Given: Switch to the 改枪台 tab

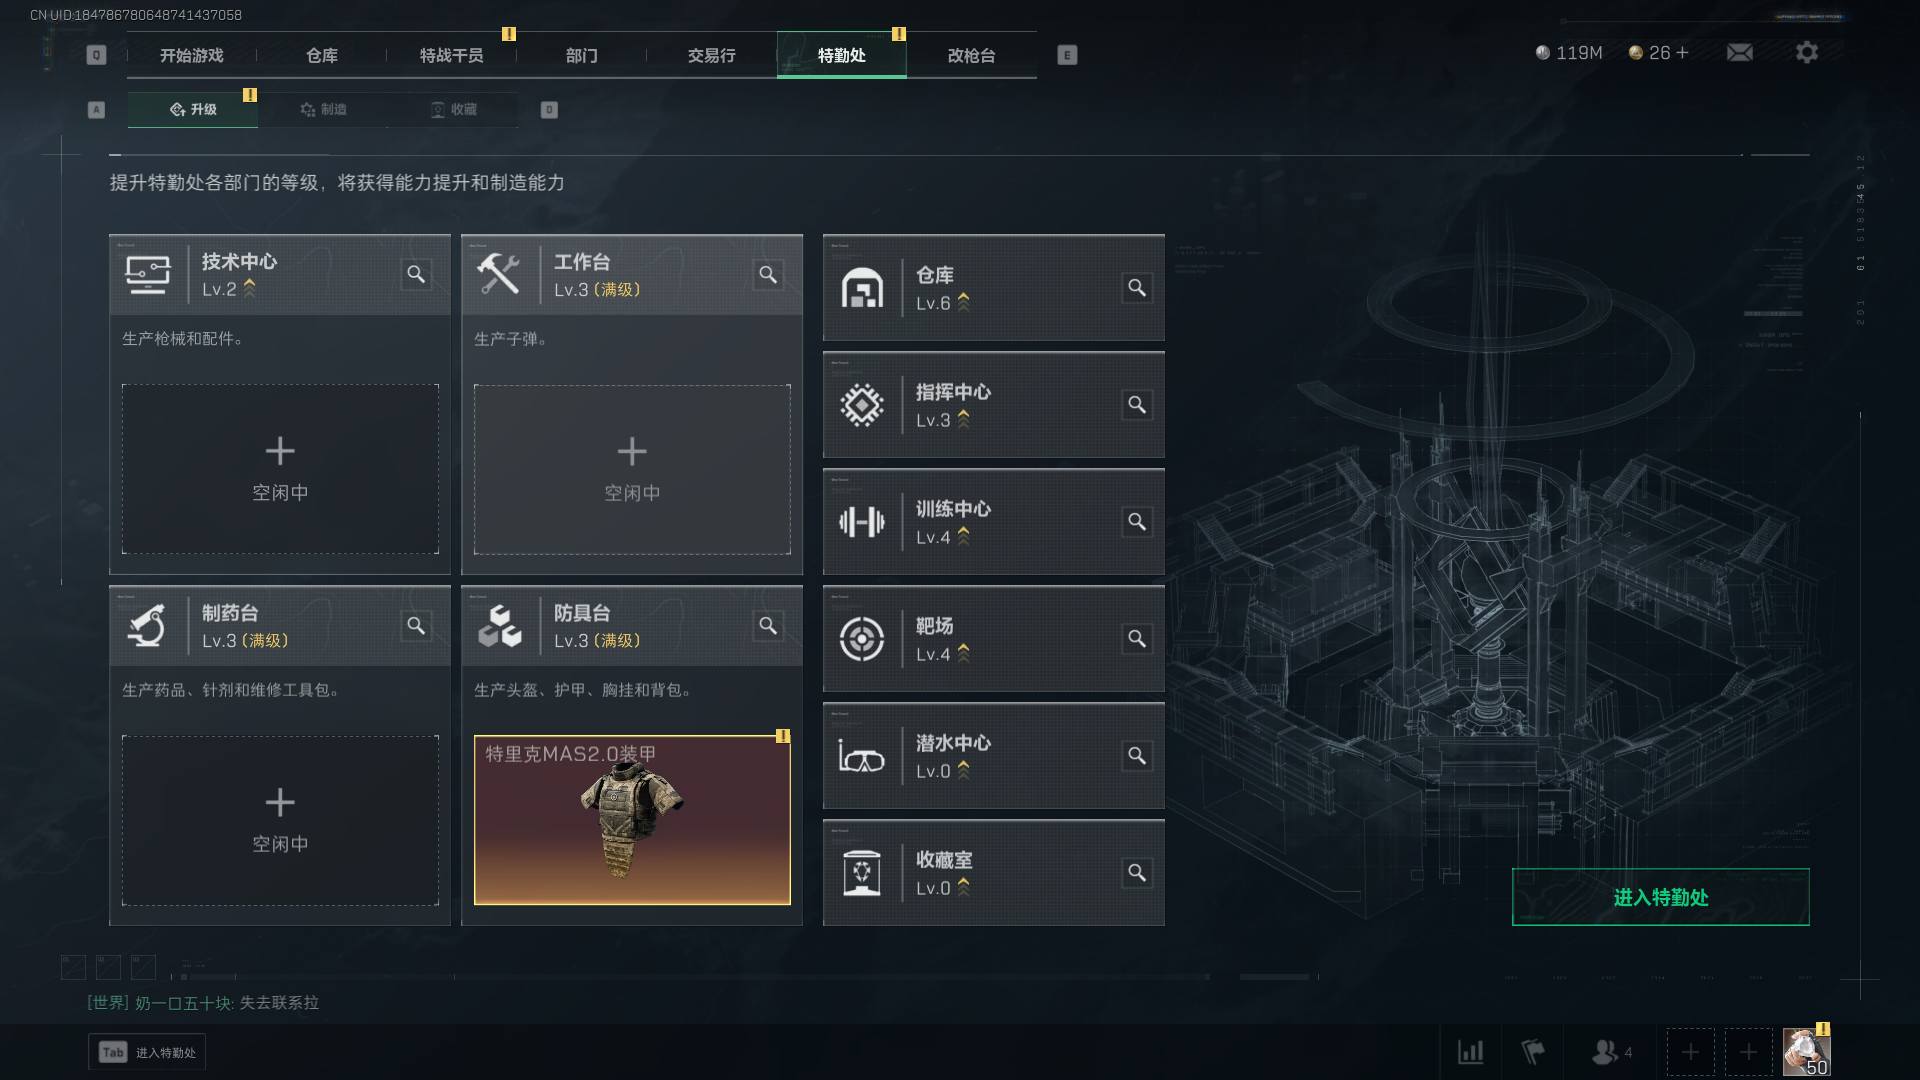Looking at the screenshot, I should tap(971, 55).
